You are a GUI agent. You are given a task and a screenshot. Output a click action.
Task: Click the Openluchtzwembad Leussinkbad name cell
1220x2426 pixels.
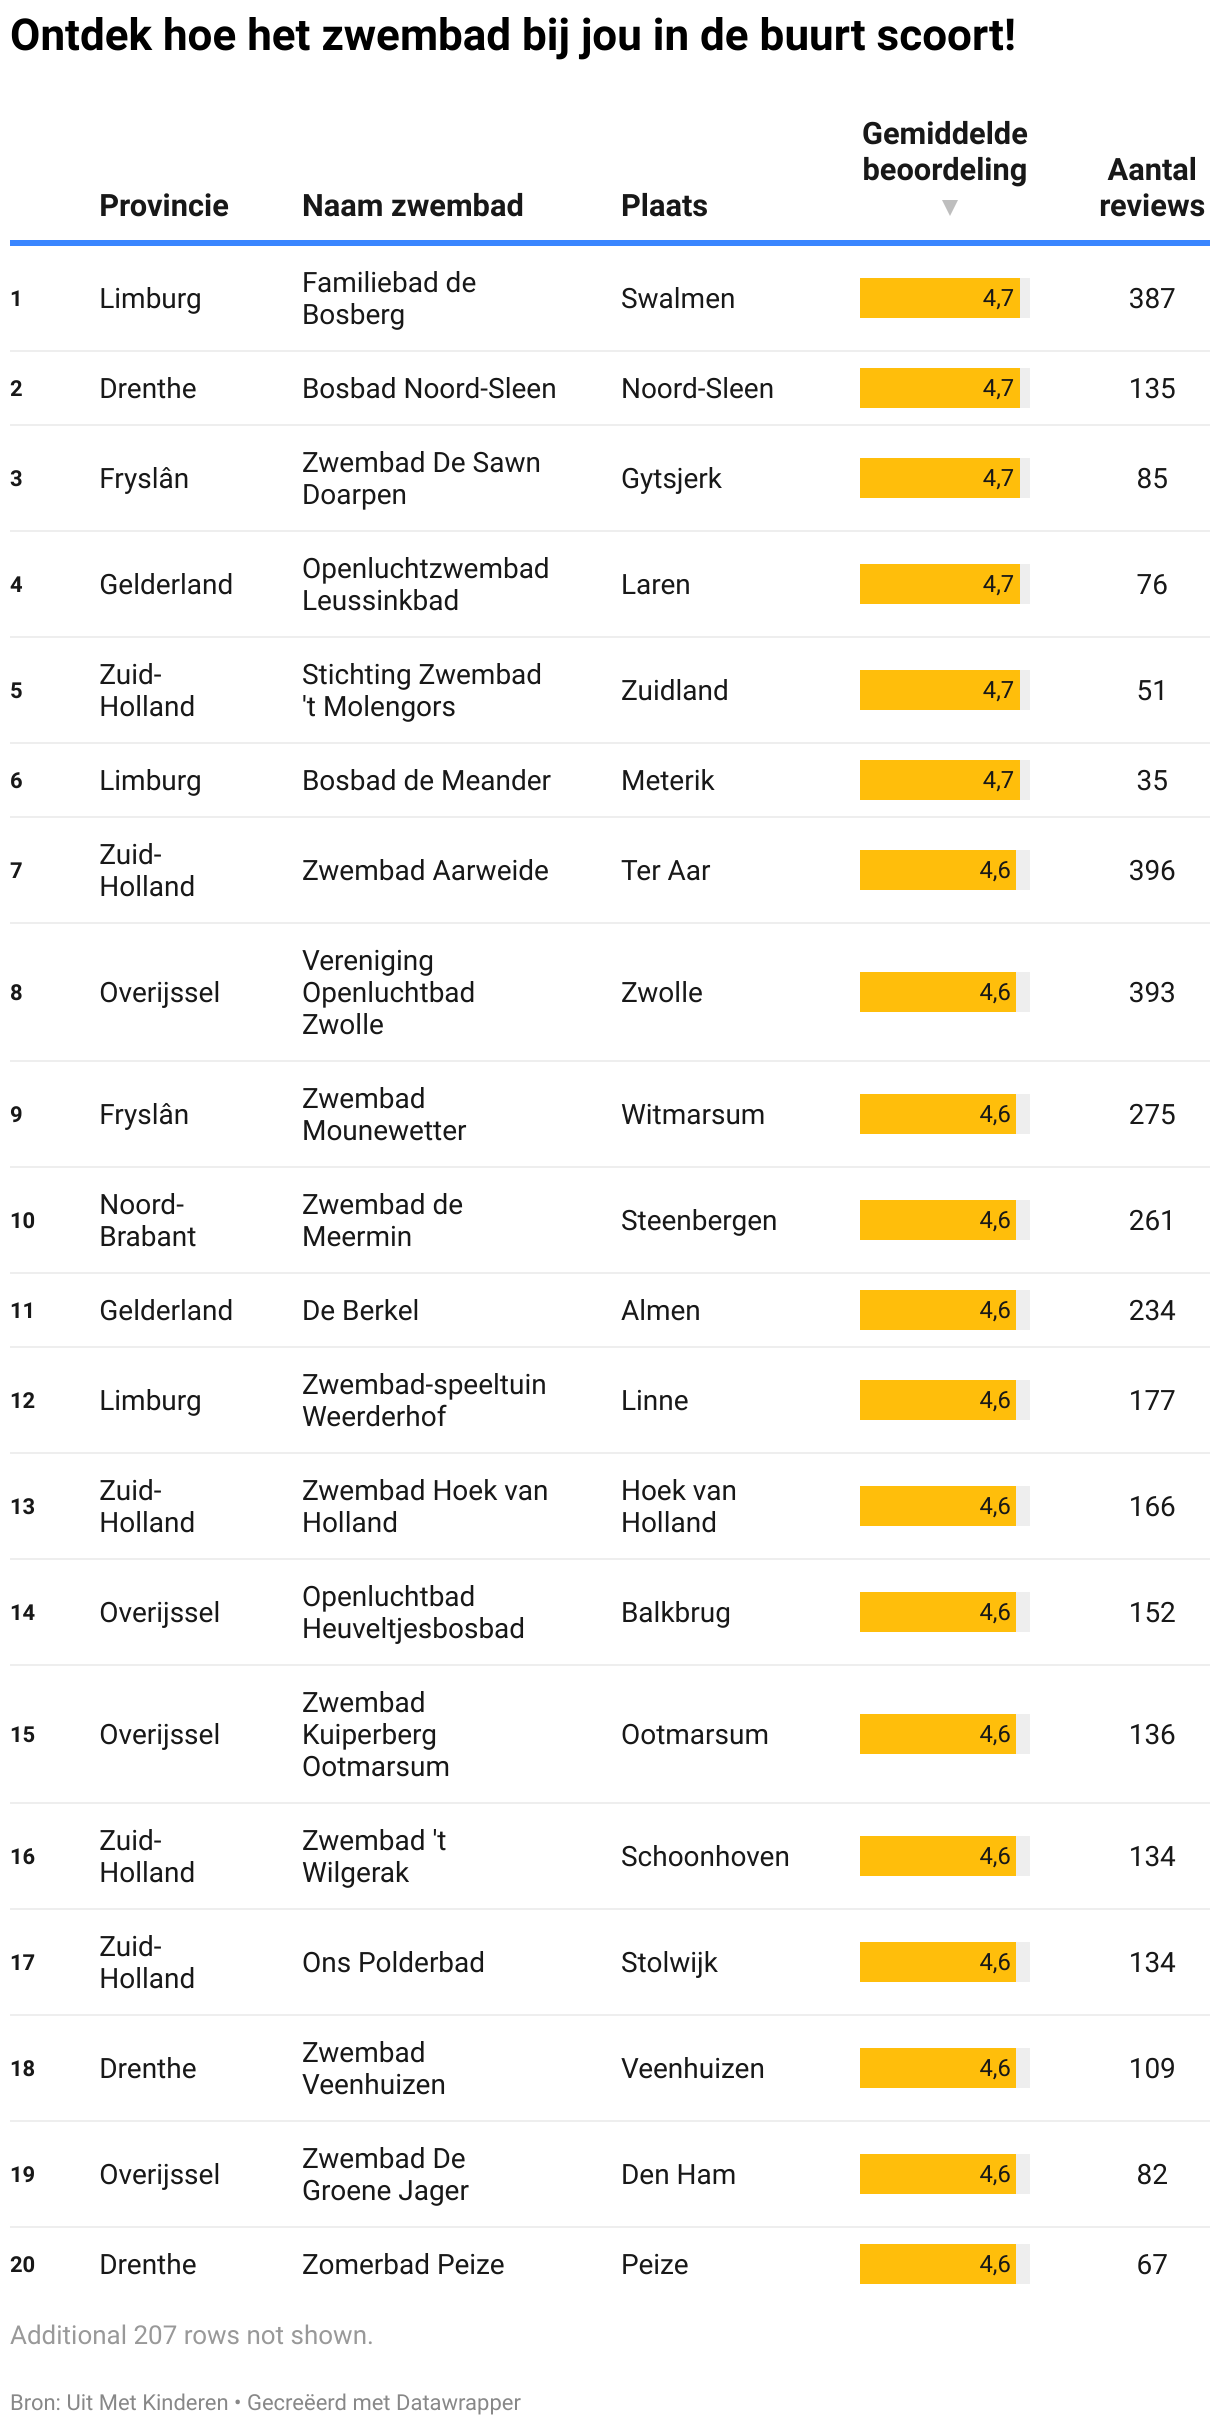pos(425,584)
